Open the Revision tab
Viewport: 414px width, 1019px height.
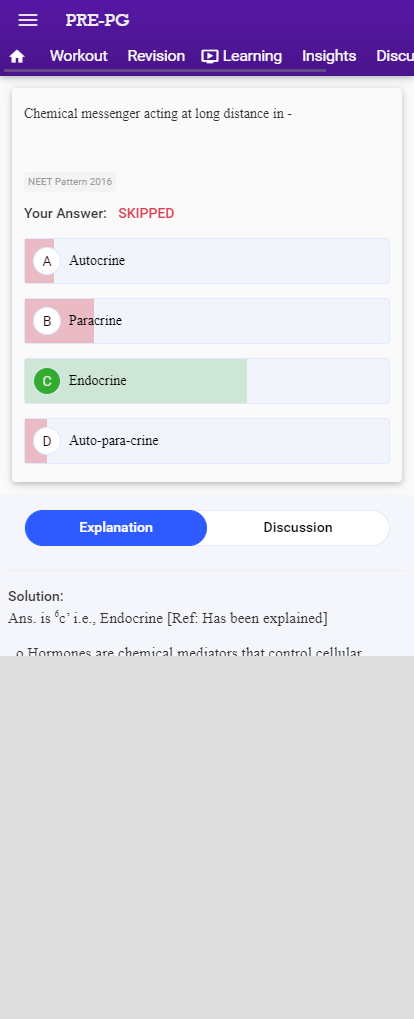coord(156,56)
